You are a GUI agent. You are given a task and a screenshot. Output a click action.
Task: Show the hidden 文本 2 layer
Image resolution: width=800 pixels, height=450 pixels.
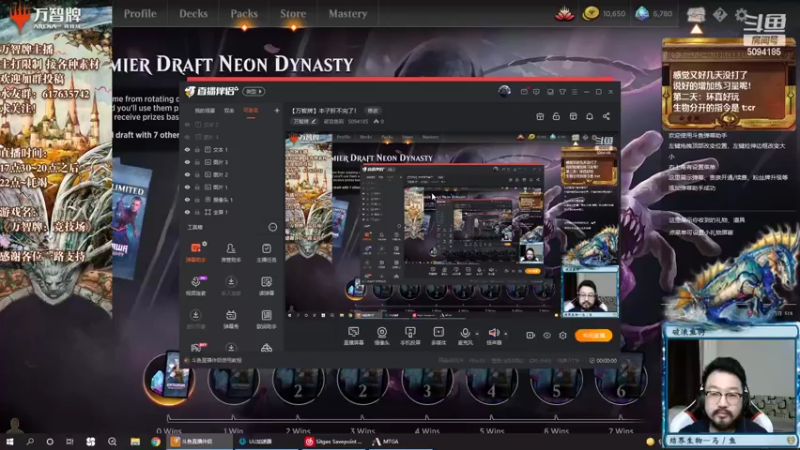[187, 124]
